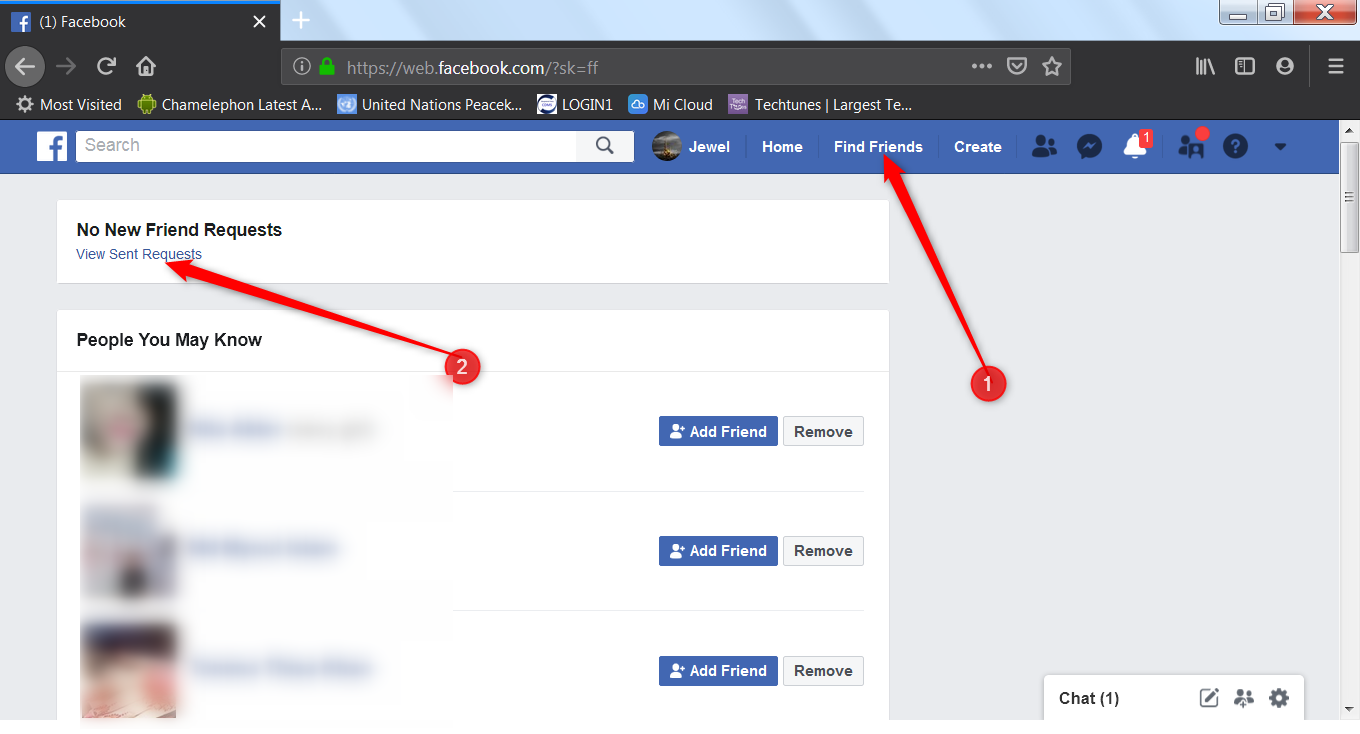Image resolution: width=1360 pixels, height=734 pixels.
Task: Go to Home in the Facebook navbar
Action: [782, 147]
